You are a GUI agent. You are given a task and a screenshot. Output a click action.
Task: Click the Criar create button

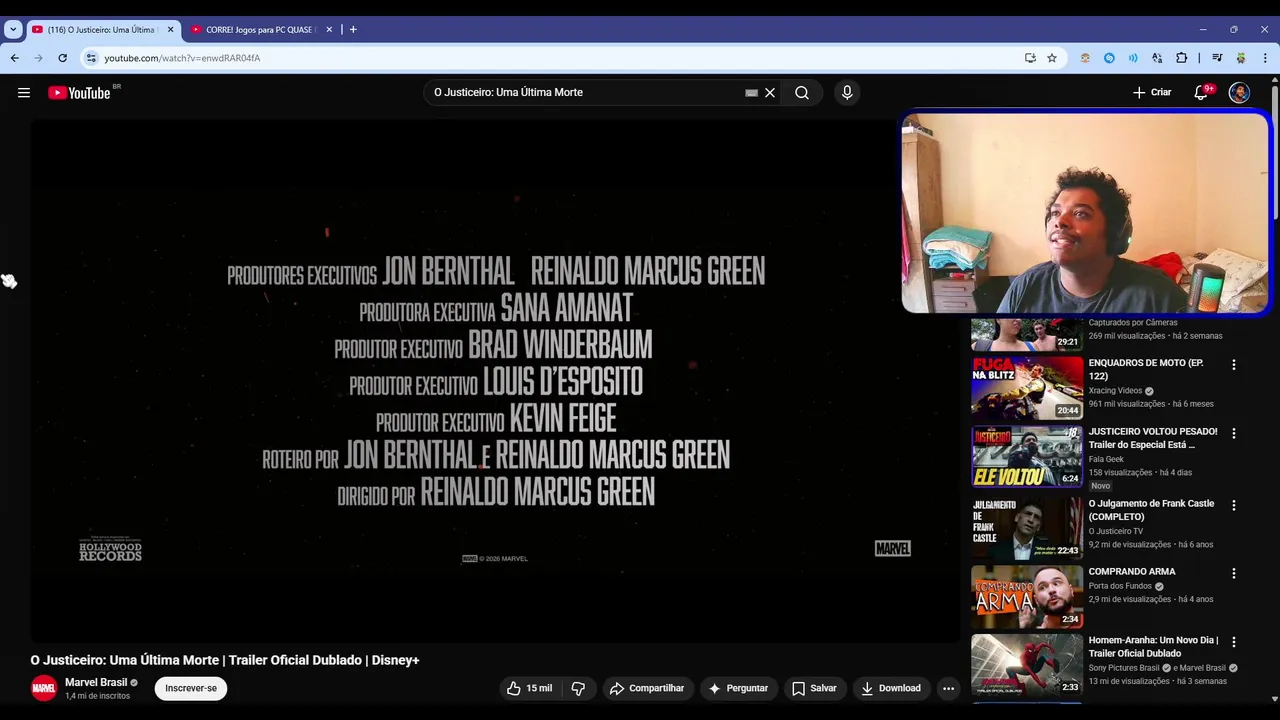point(1152,93)
